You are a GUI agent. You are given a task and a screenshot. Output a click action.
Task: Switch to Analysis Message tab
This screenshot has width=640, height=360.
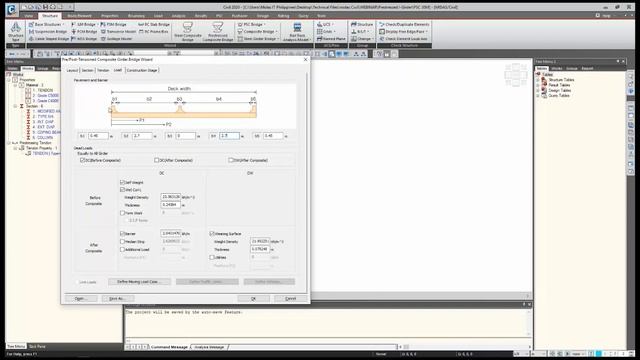(x=209, y=347)
